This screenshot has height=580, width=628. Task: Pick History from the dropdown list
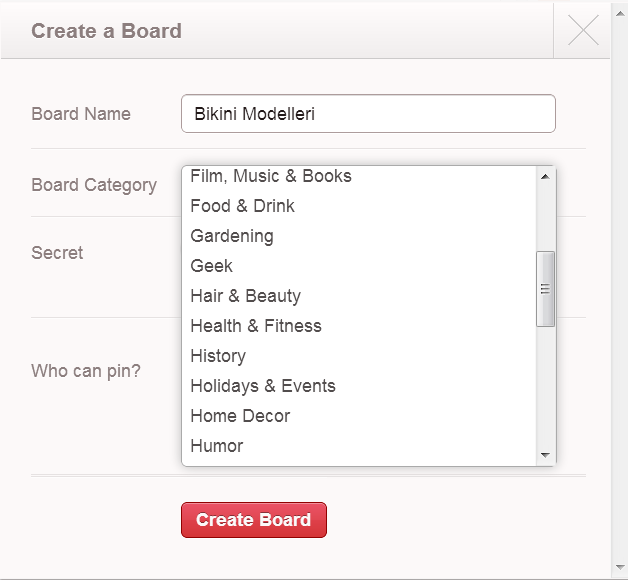tap(218, 356)
